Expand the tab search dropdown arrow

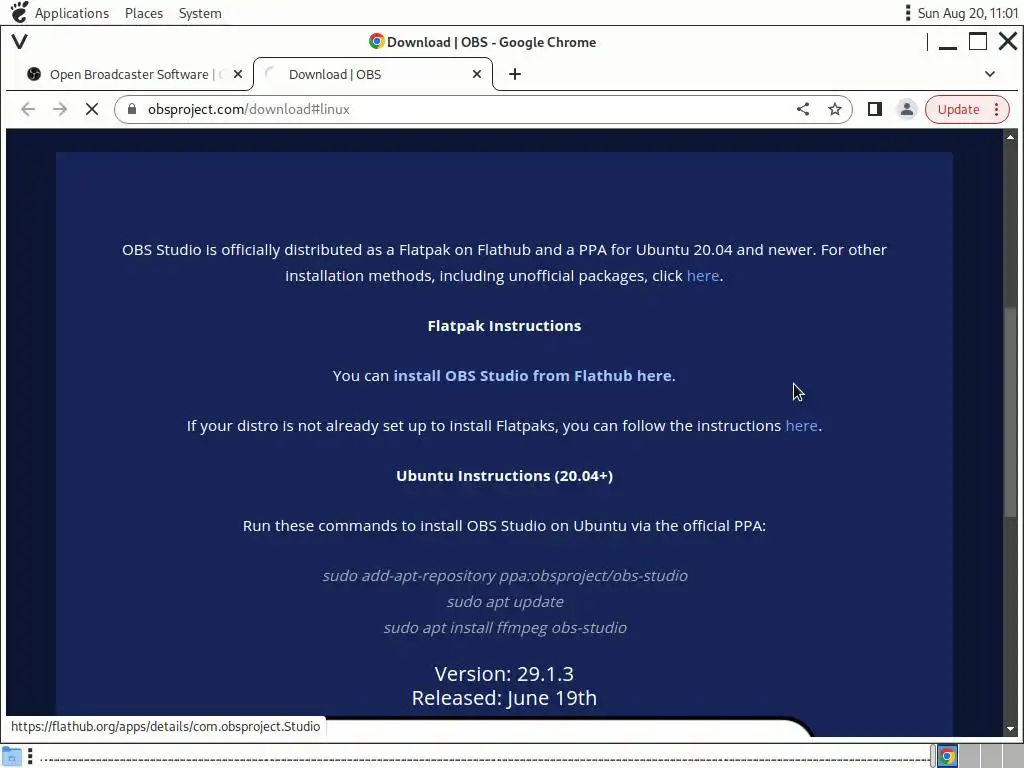pyautogui.click(x=990, y=74)
